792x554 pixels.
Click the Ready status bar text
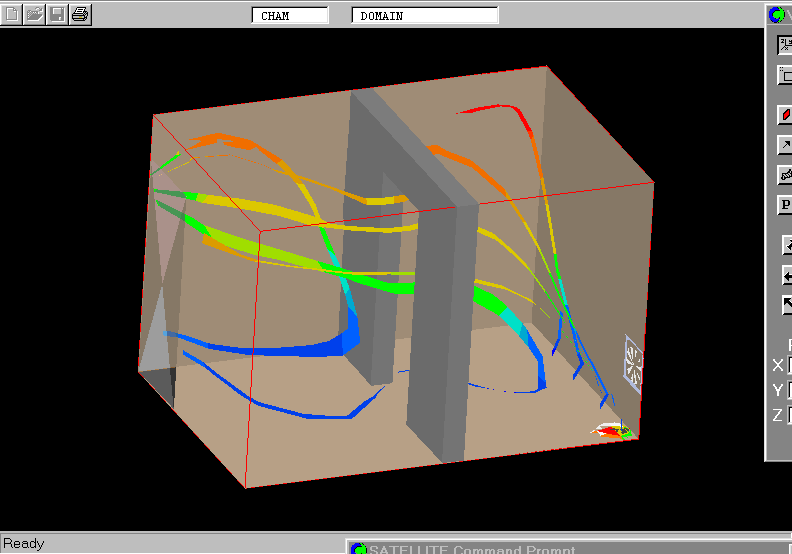[24, 544]
